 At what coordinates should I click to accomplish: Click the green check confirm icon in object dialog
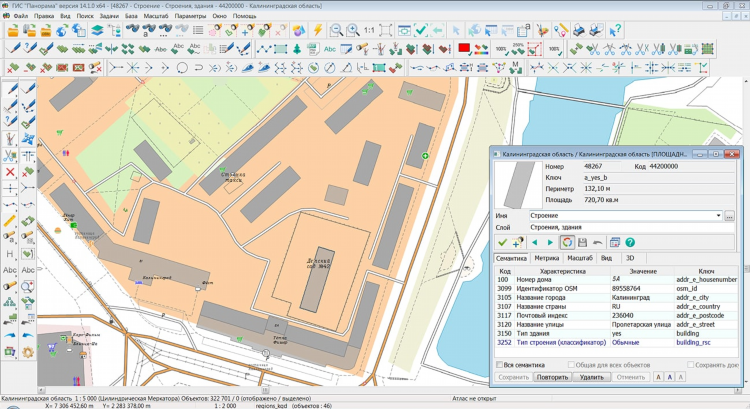502,243
